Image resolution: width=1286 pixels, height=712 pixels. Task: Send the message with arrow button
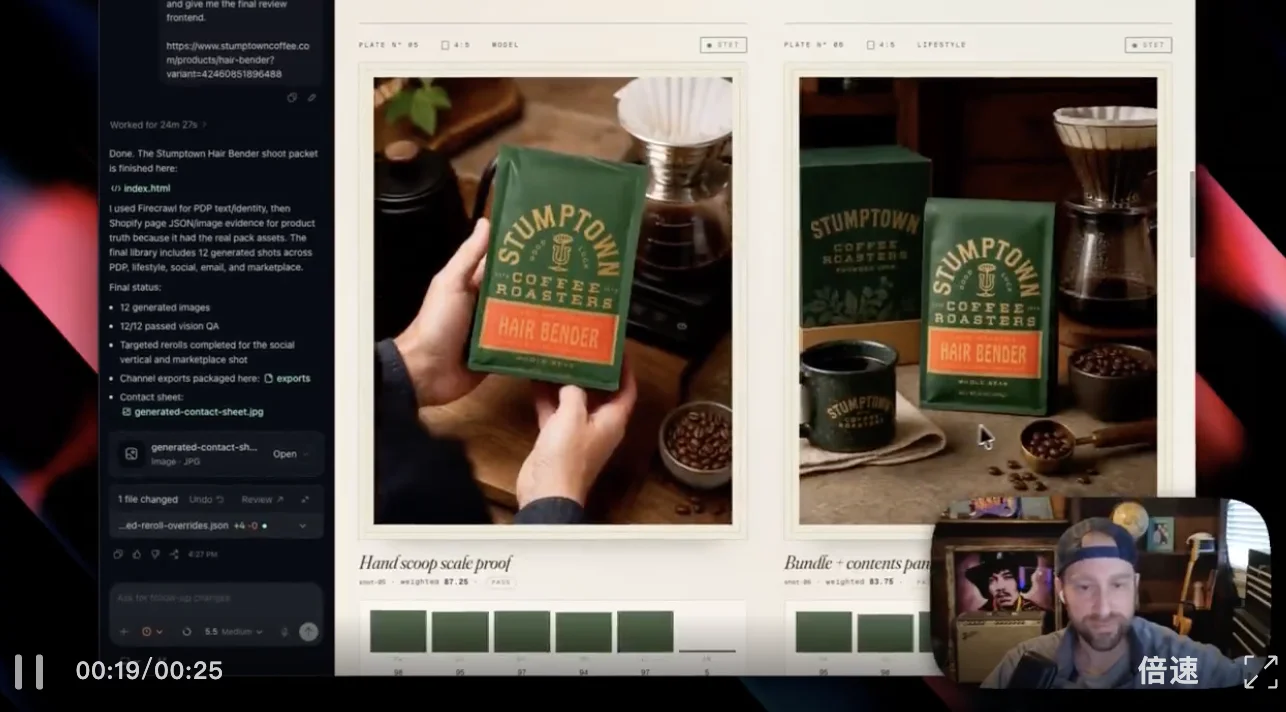[x=309, y=632]
